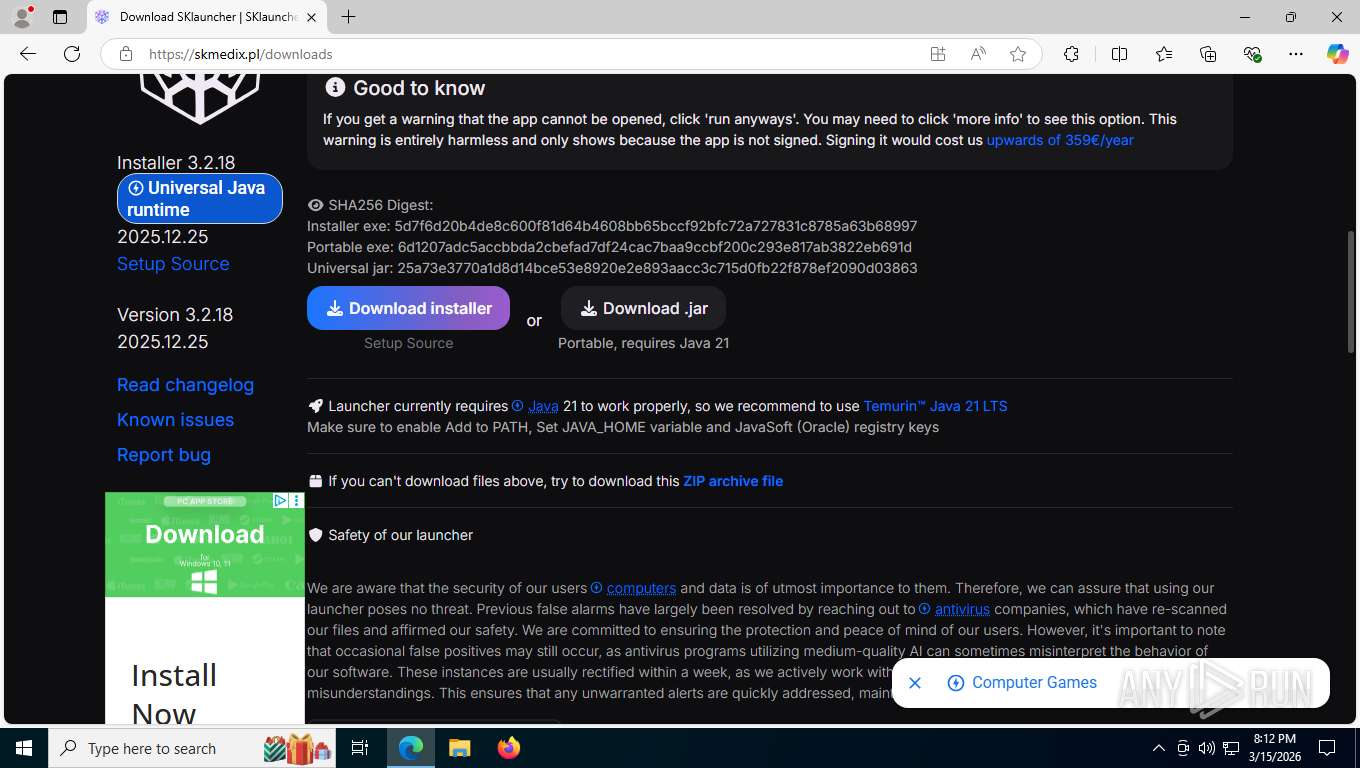Viewport: 1360px width, 768px height.
Task: Open ZIP archive file link
Action: coord(733,481)
